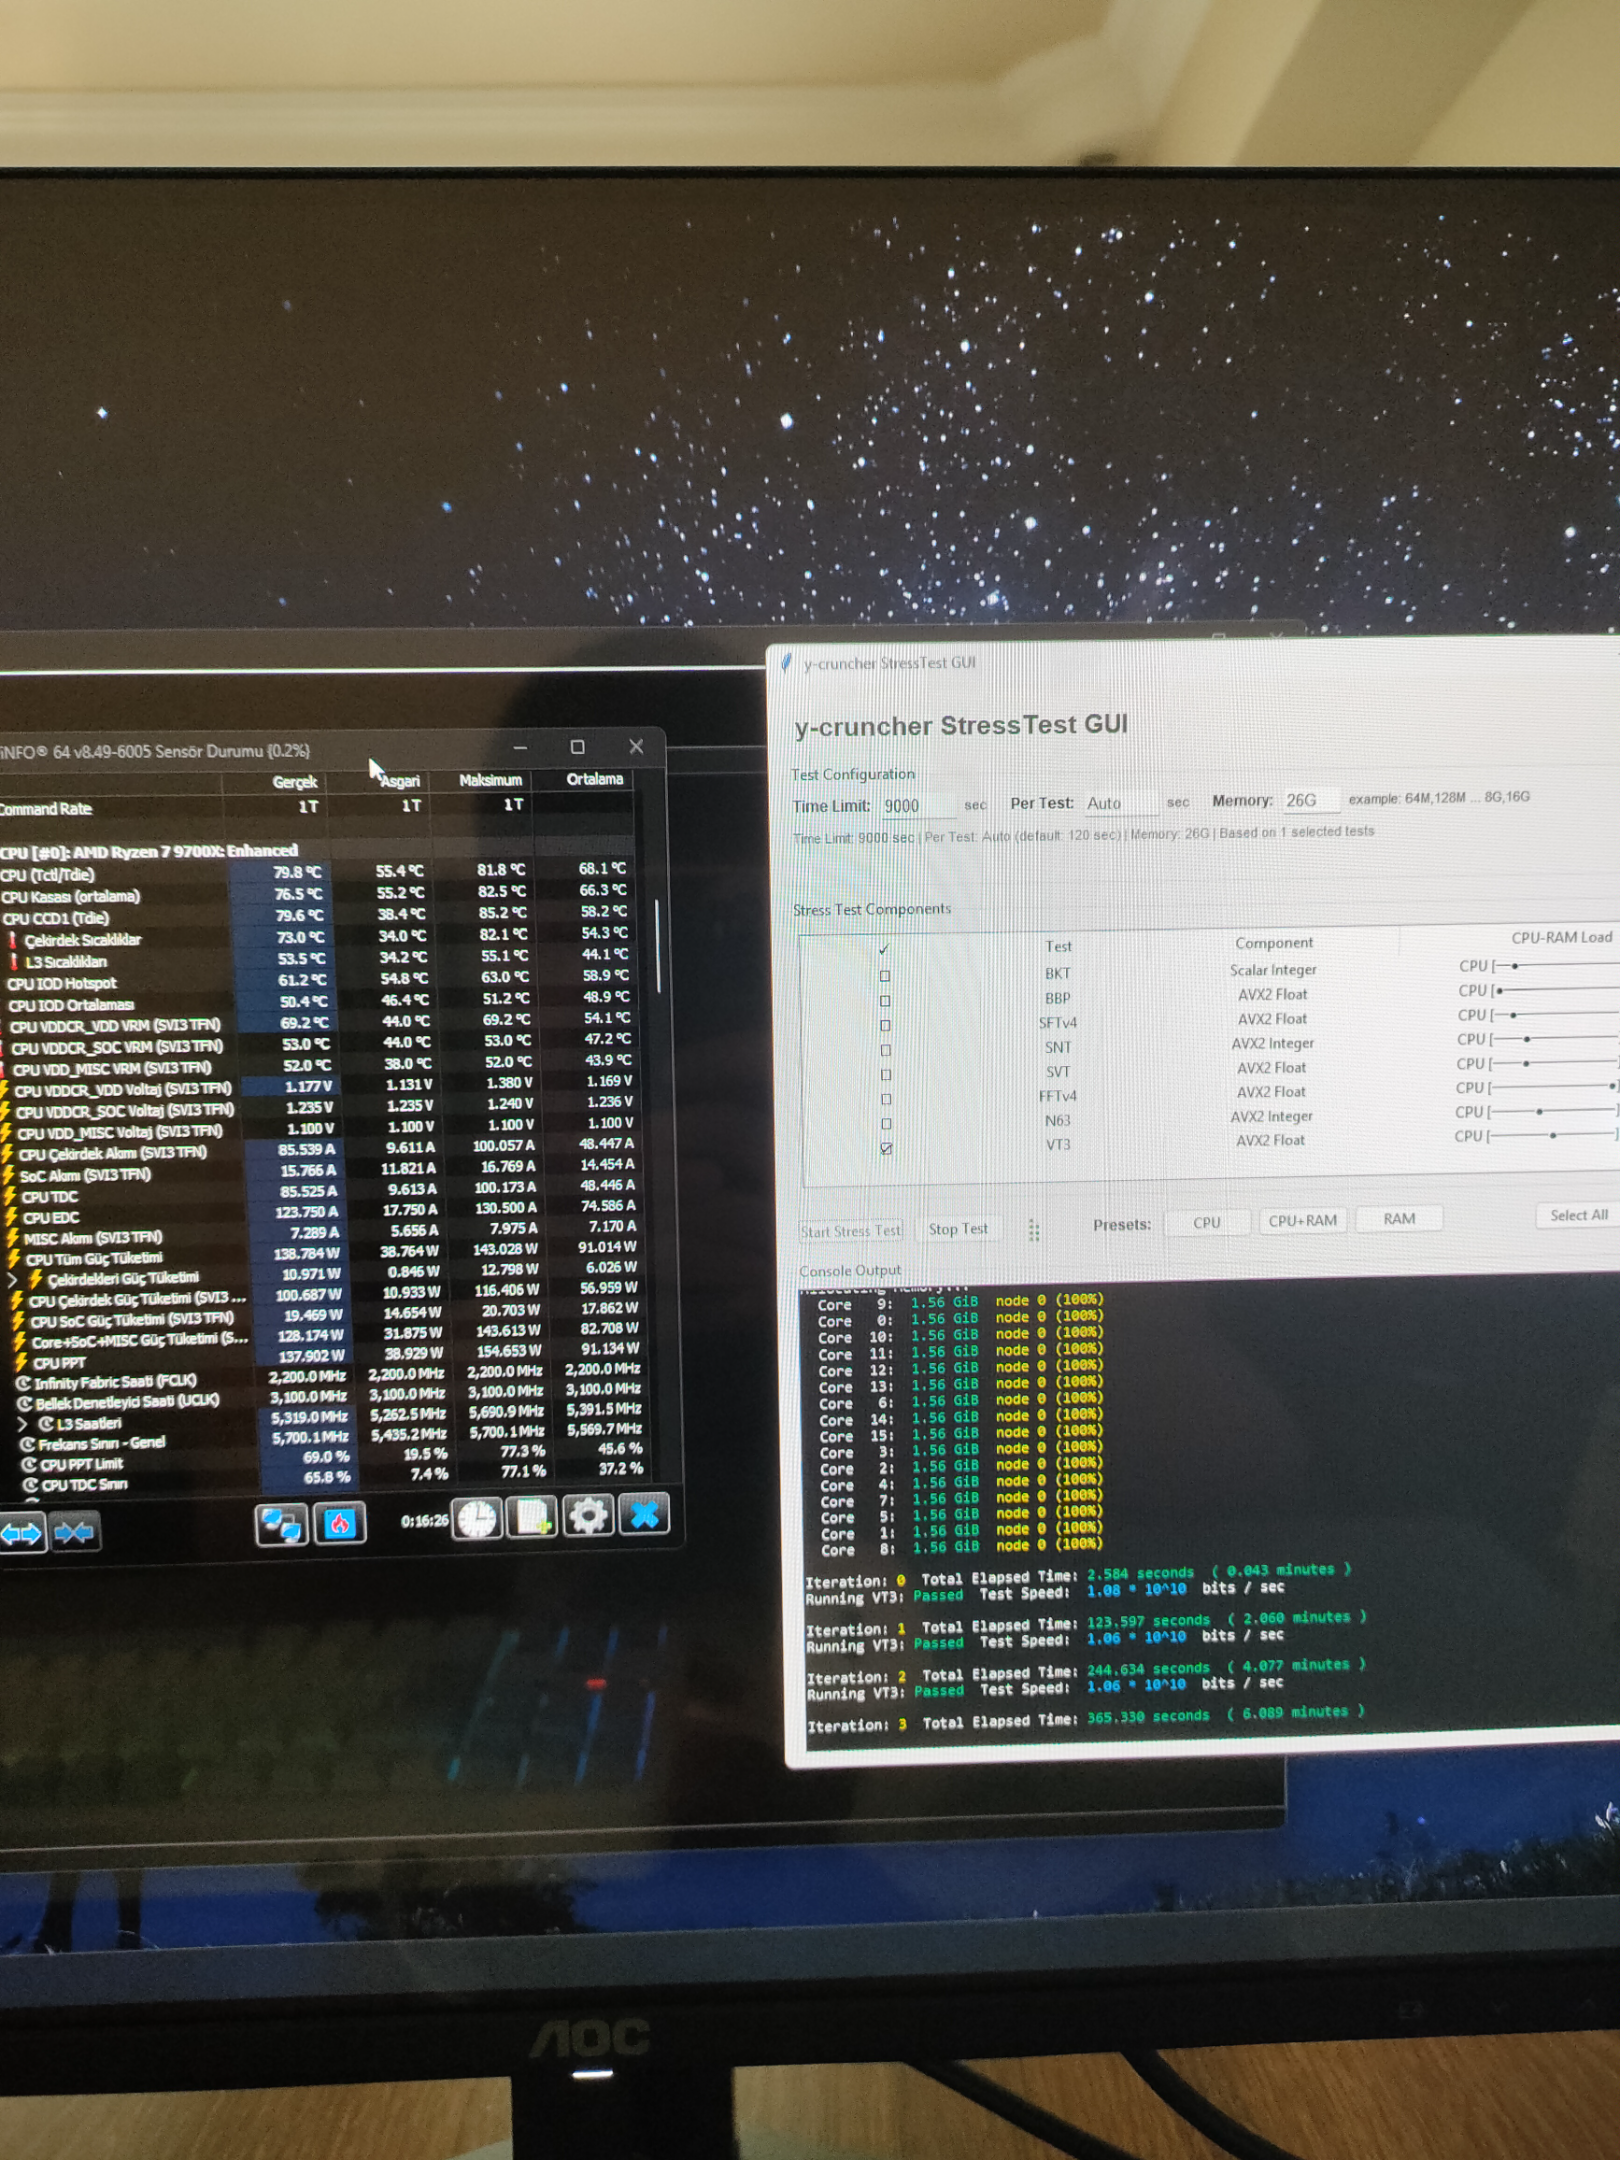Toggle the select-all checkmark in Test header
This screenshot has height=2160, width=1620.
883,949
